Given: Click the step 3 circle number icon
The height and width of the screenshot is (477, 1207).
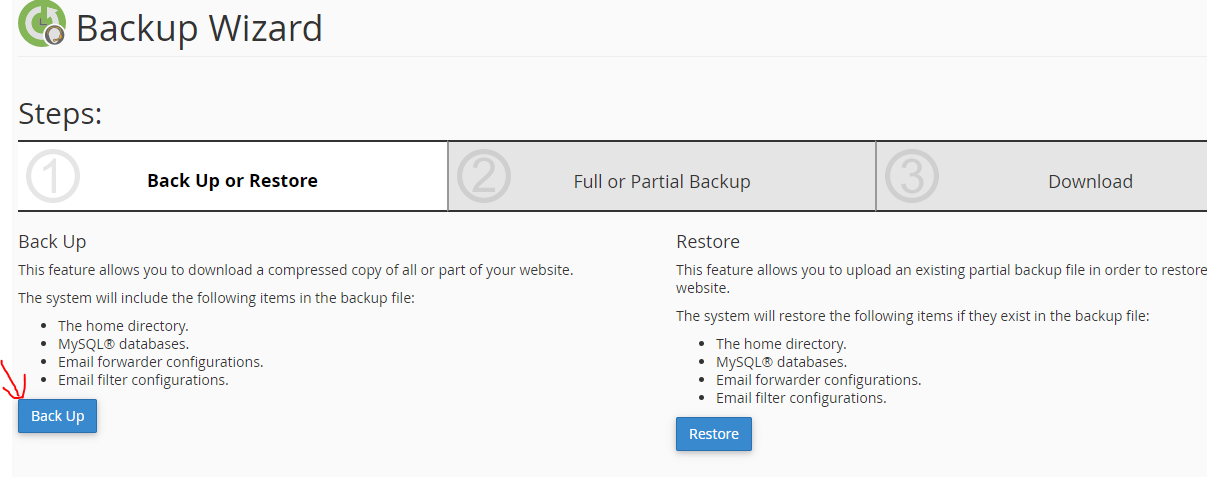Looking at the screenshot, I should click(x=912, y=176).
